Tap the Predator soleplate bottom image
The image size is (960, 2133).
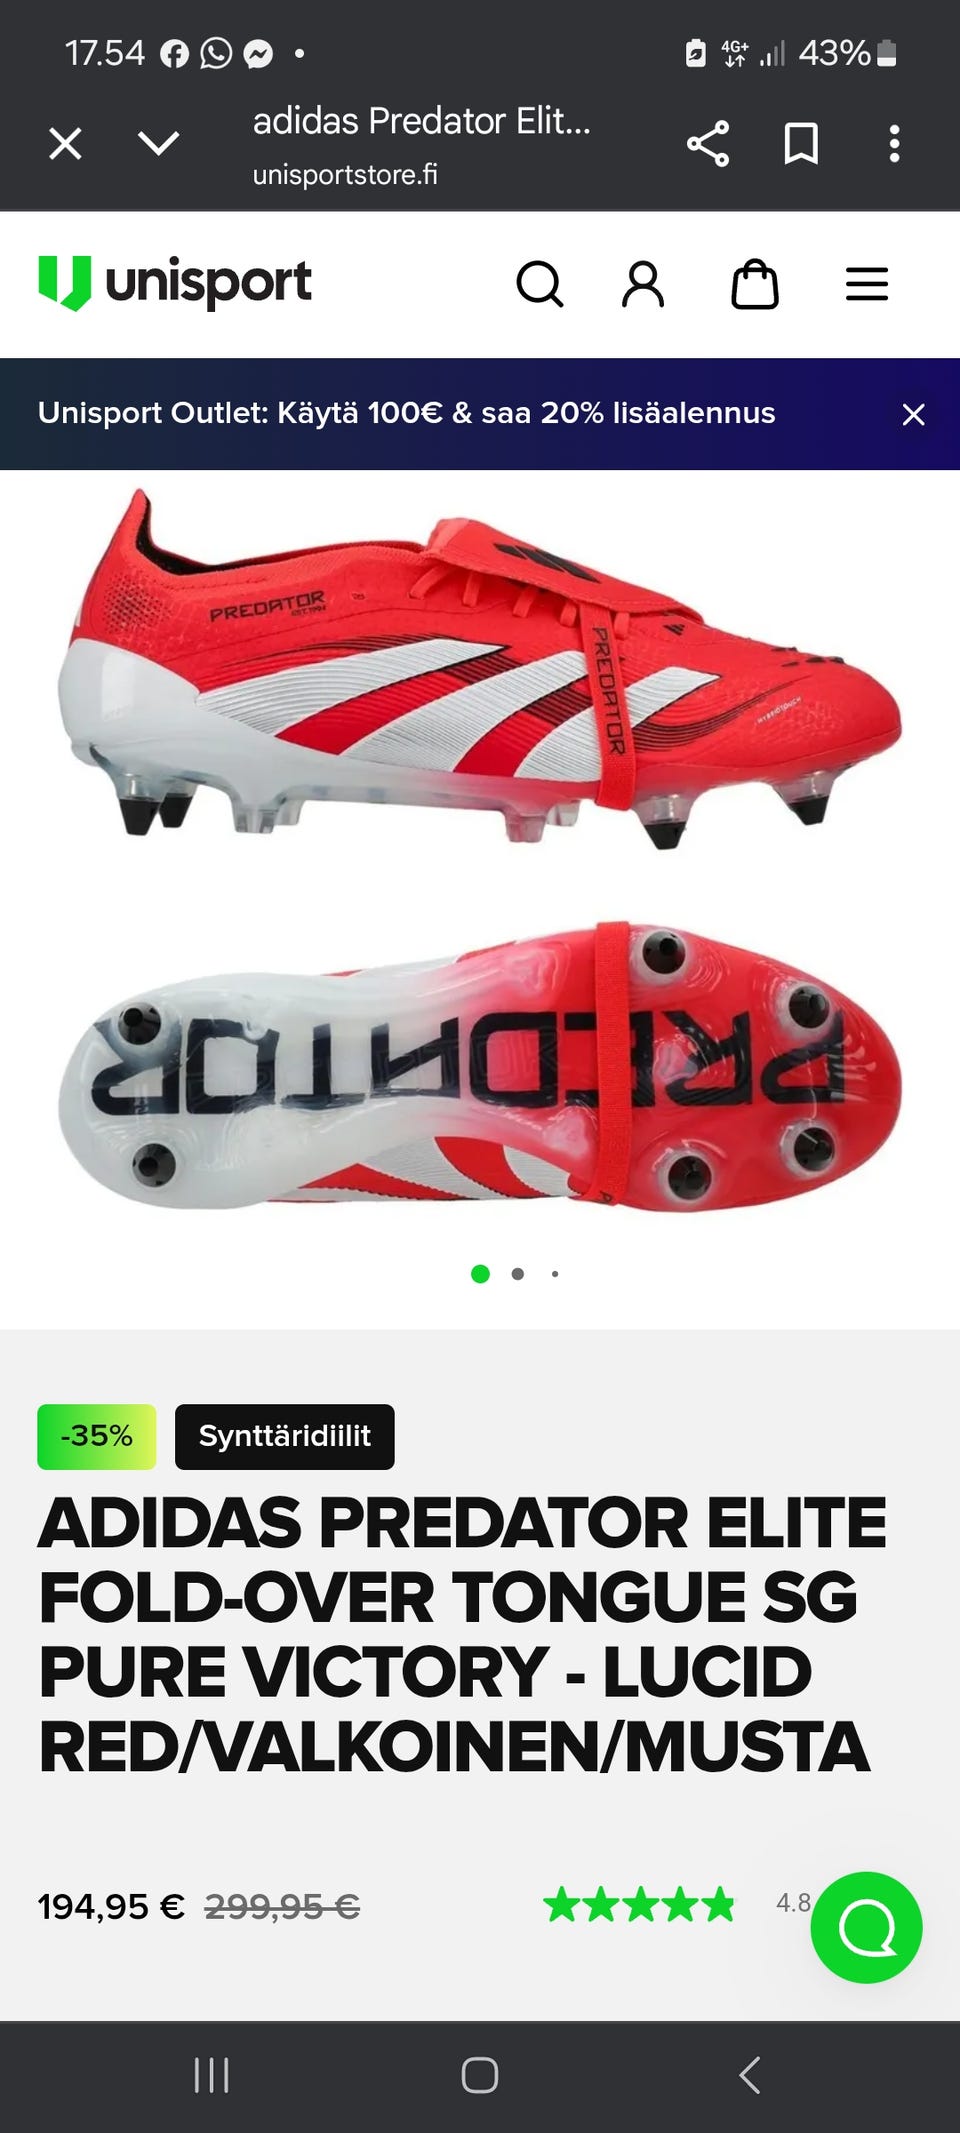(x=481, y=1066)
